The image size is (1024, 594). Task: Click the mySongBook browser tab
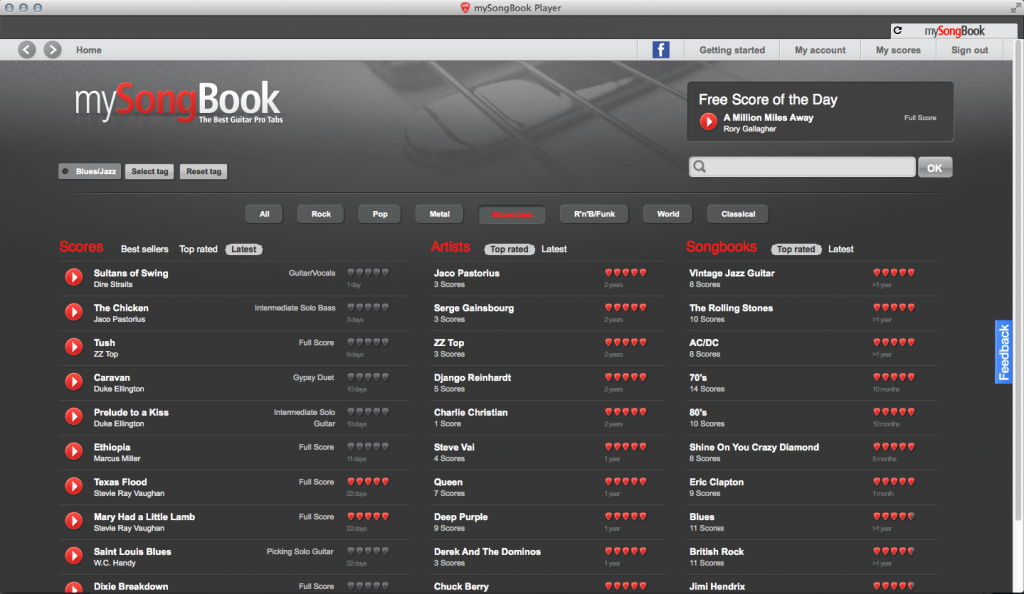click(x=953, y=31)
